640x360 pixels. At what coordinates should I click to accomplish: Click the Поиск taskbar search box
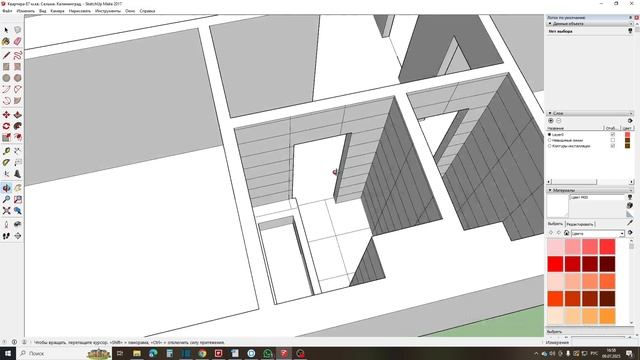(64, 353)
